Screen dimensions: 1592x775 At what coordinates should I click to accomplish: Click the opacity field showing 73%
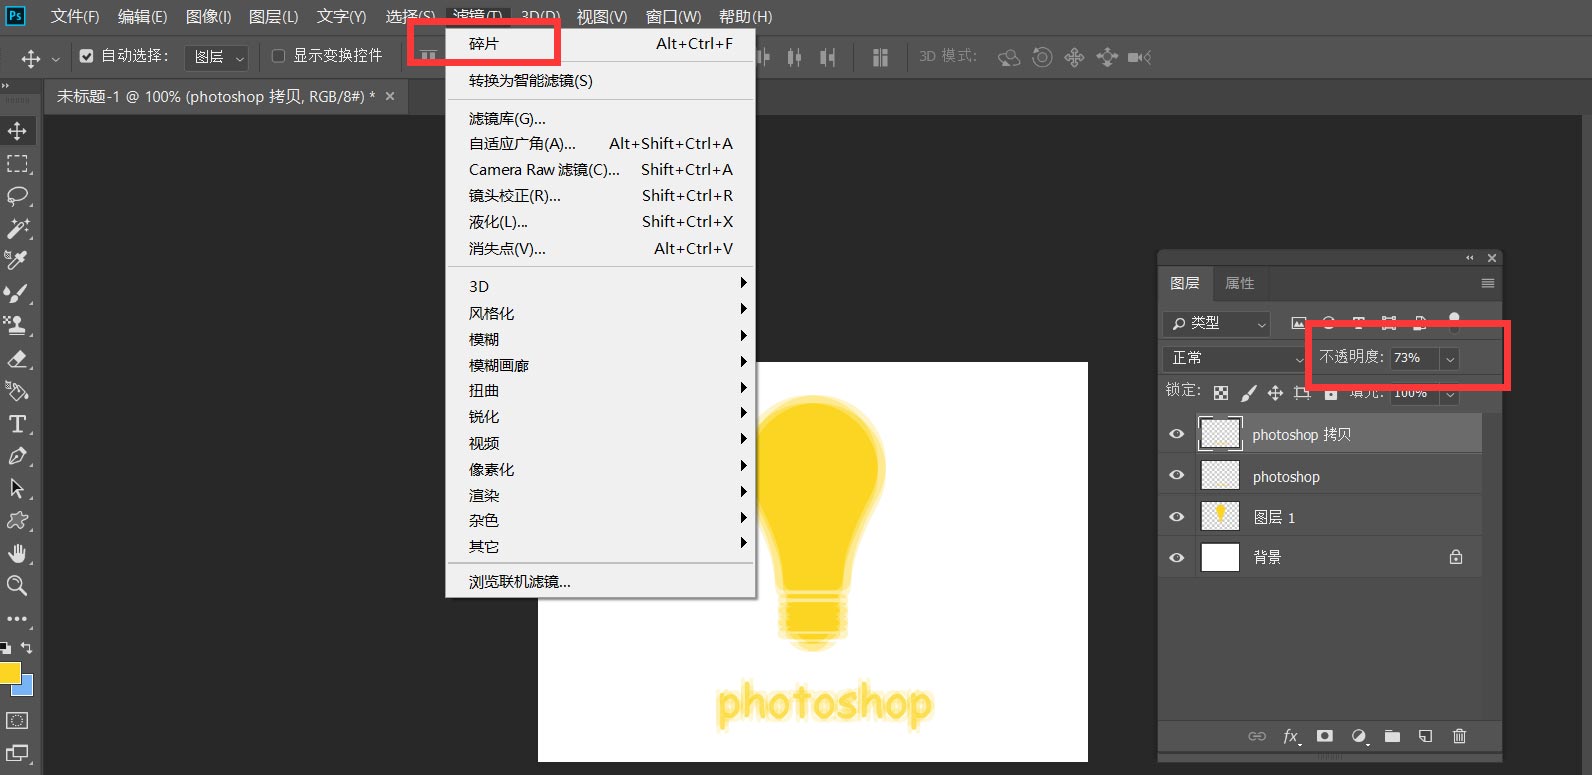1414,358
